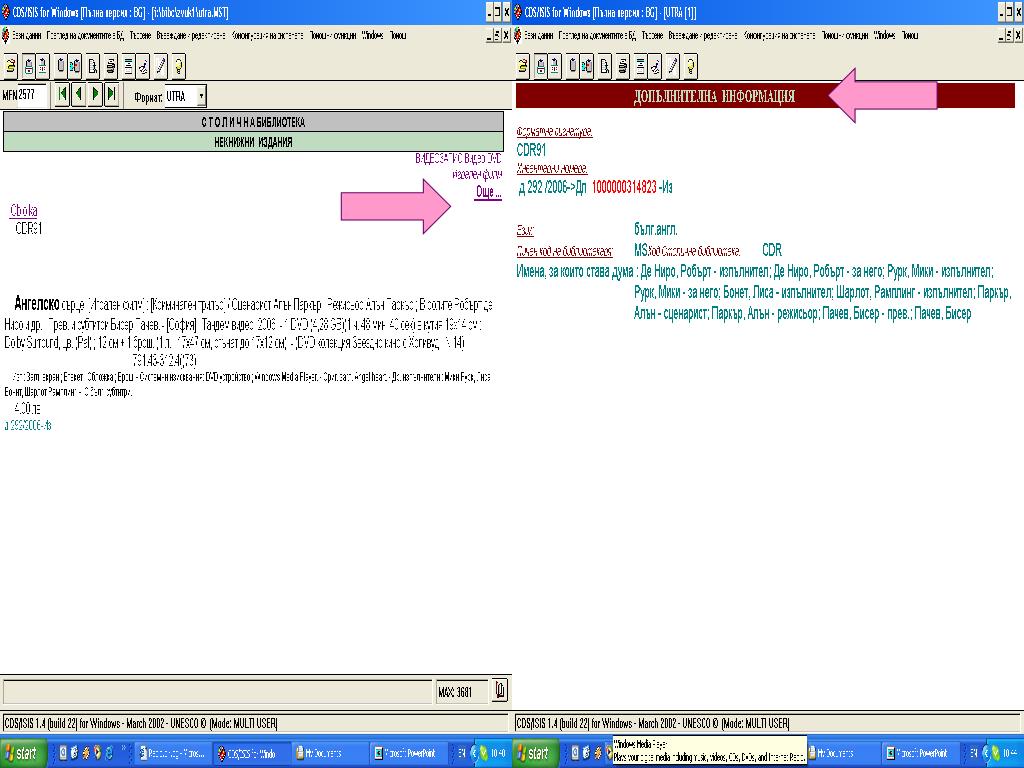Click data entry hand icon, left window
The width and height of the screenshot is (1024, 768).
[143, 65]
